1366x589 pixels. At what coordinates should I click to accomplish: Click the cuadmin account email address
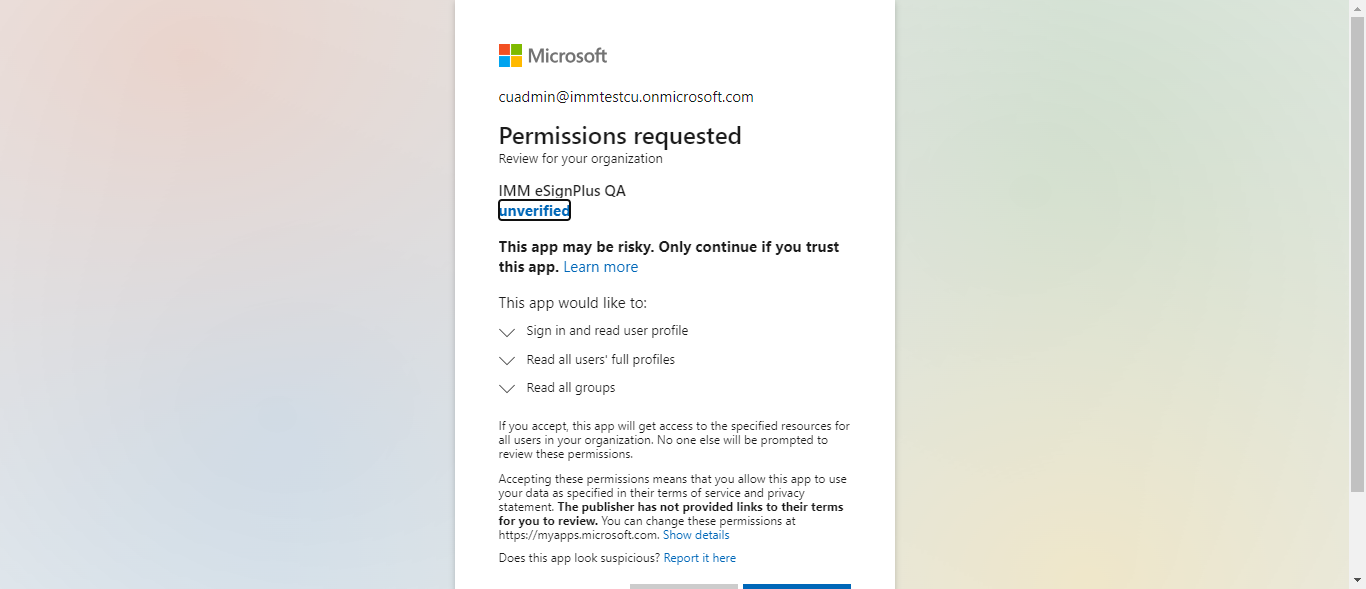(x=626, y=97)
